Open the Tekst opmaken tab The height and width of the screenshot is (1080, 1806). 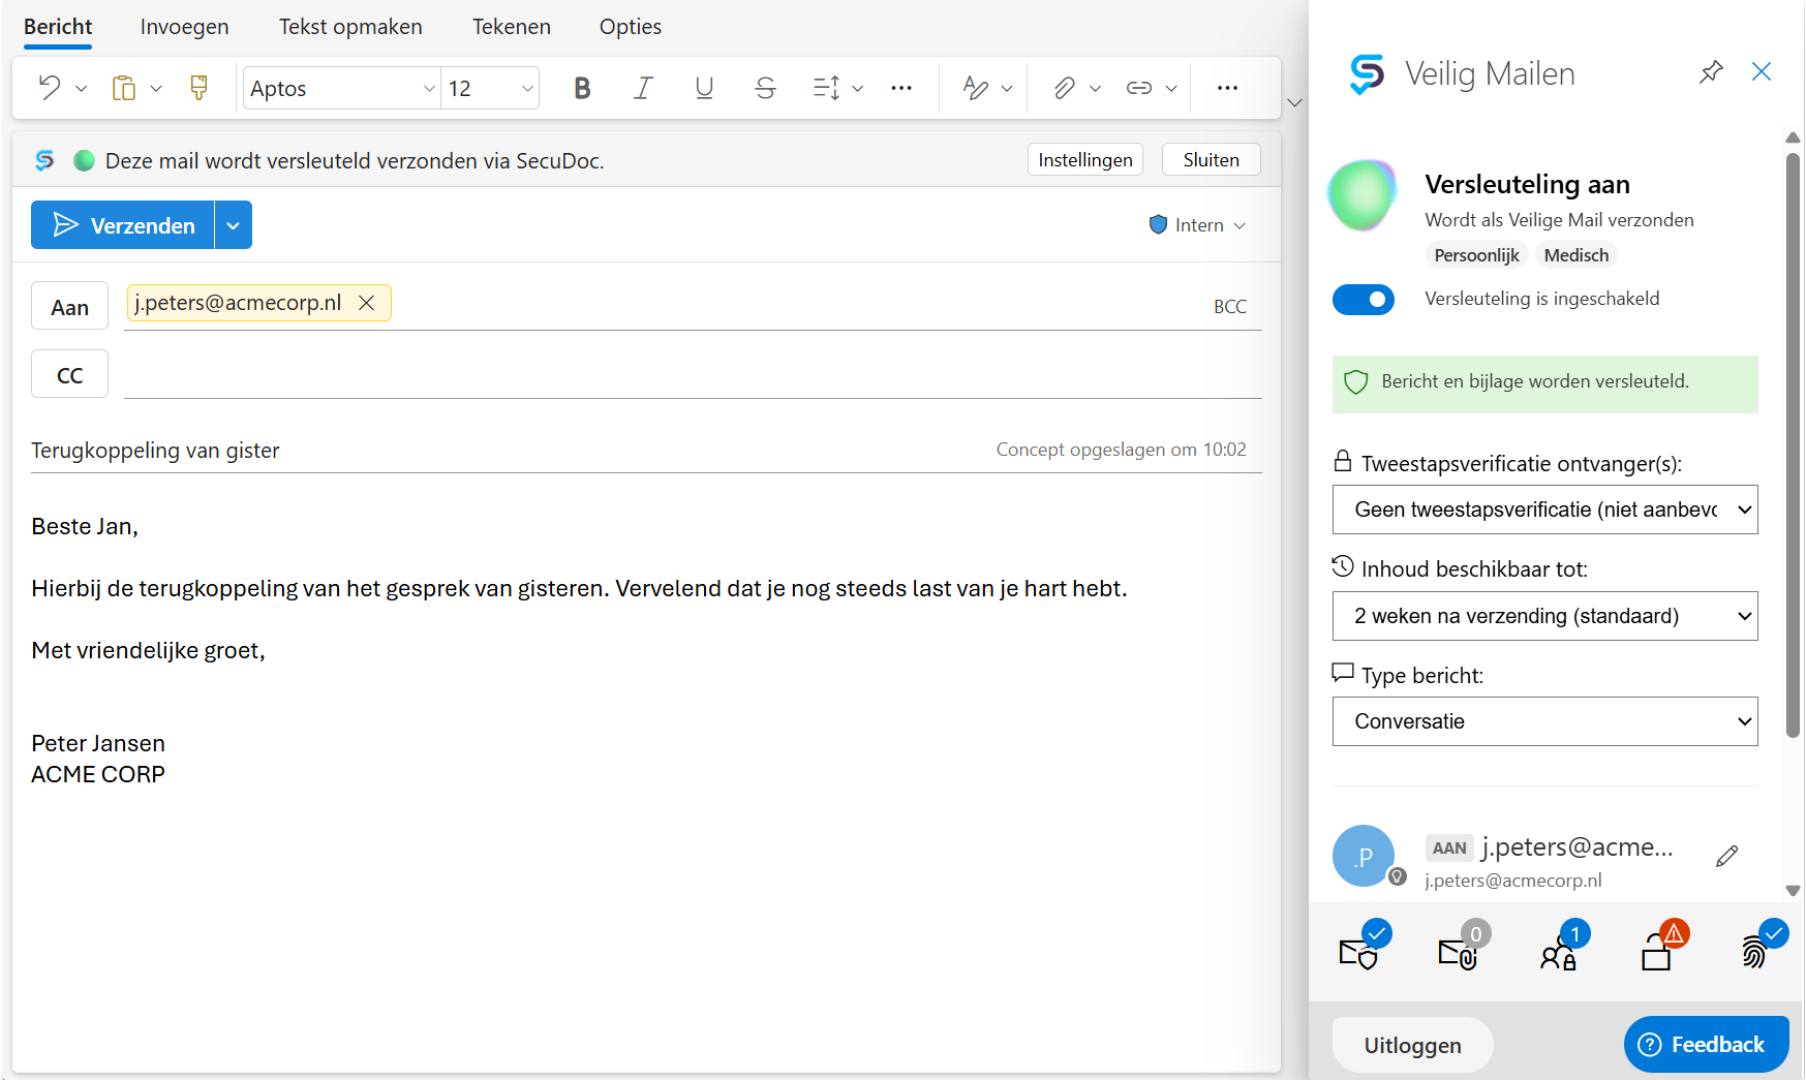tap(350, 27)
